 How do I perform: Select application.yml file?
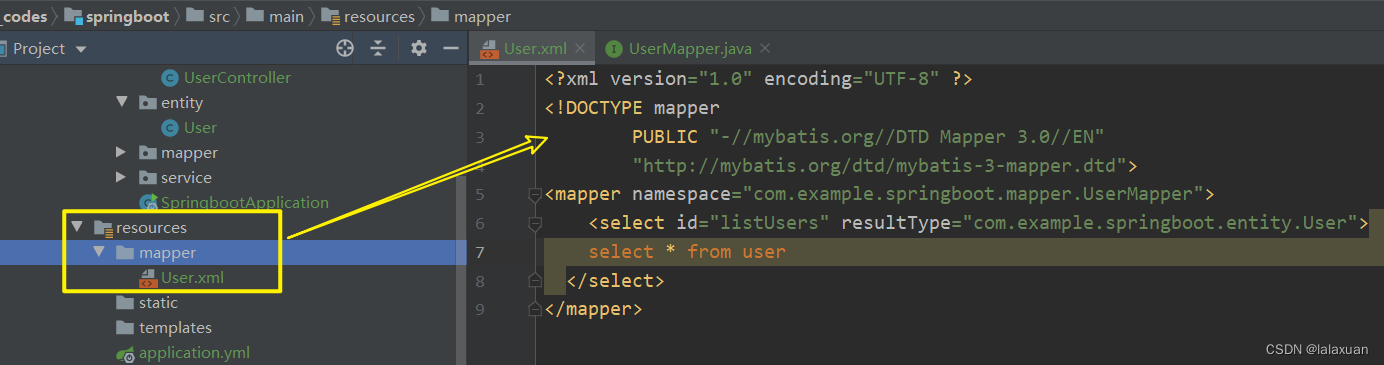pos(194,352)
